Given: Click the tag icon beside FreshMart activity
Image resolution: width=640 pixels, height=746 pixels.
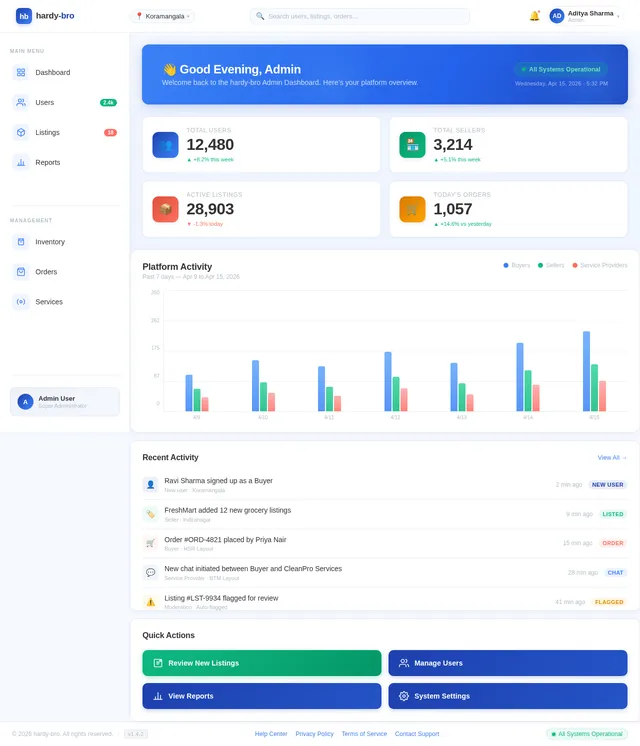Looking at the screenshot, I should (150, 514).
